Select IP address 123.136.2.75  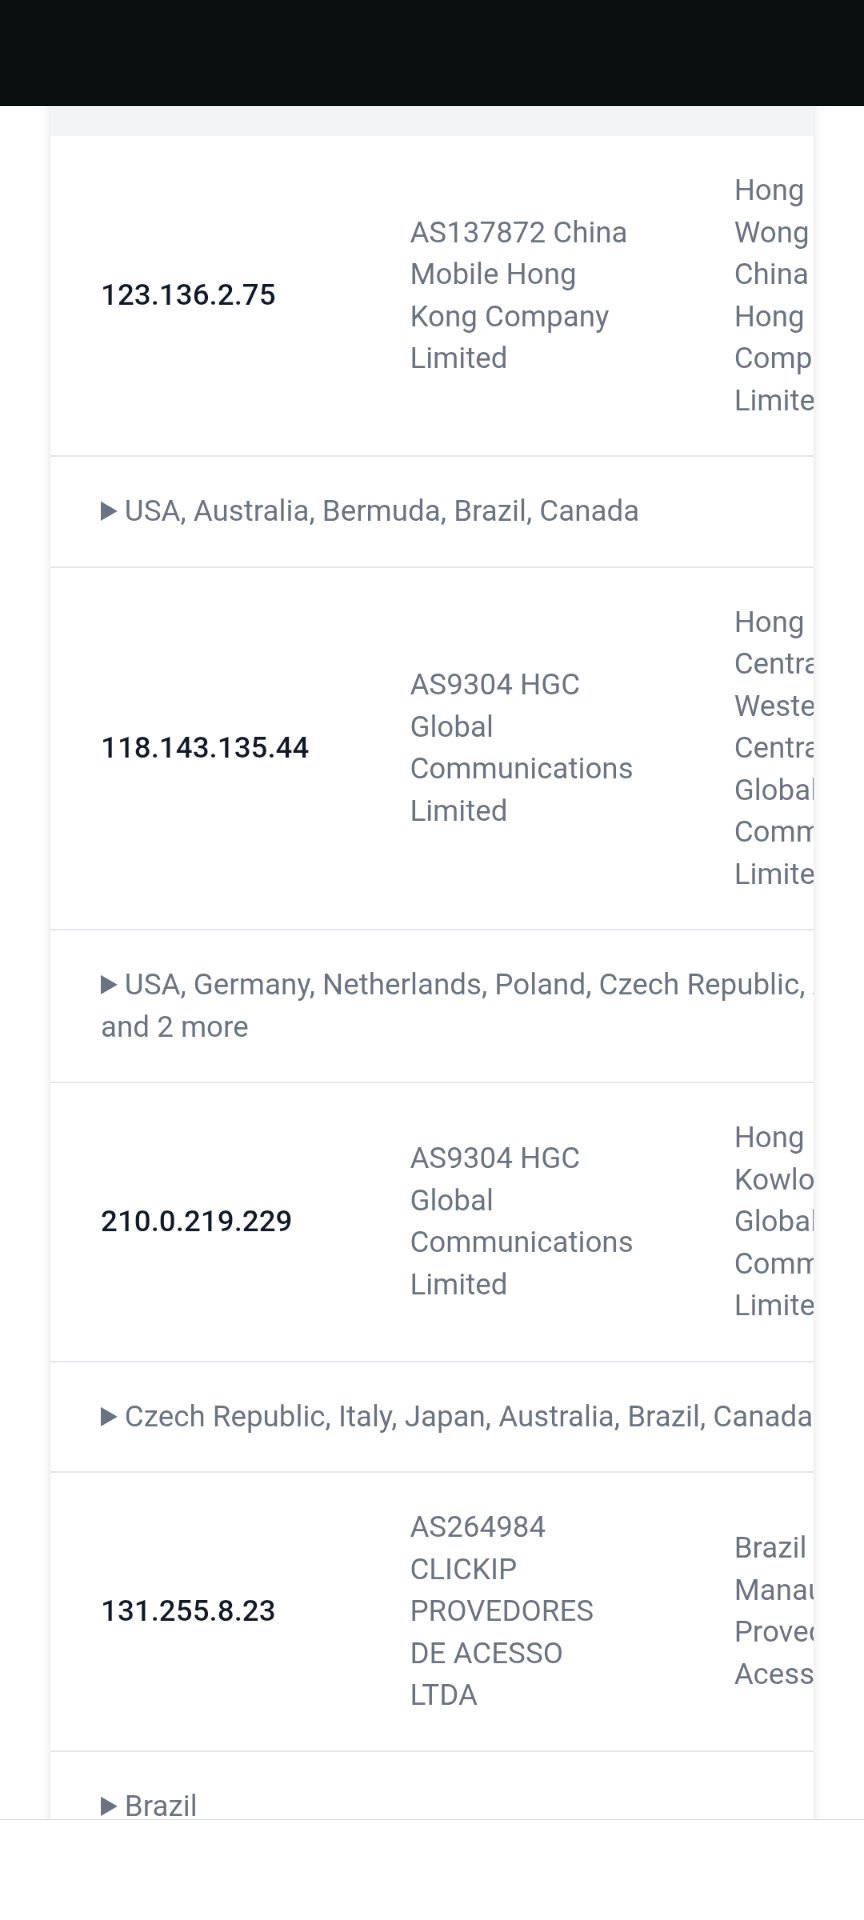coord(188,295)
